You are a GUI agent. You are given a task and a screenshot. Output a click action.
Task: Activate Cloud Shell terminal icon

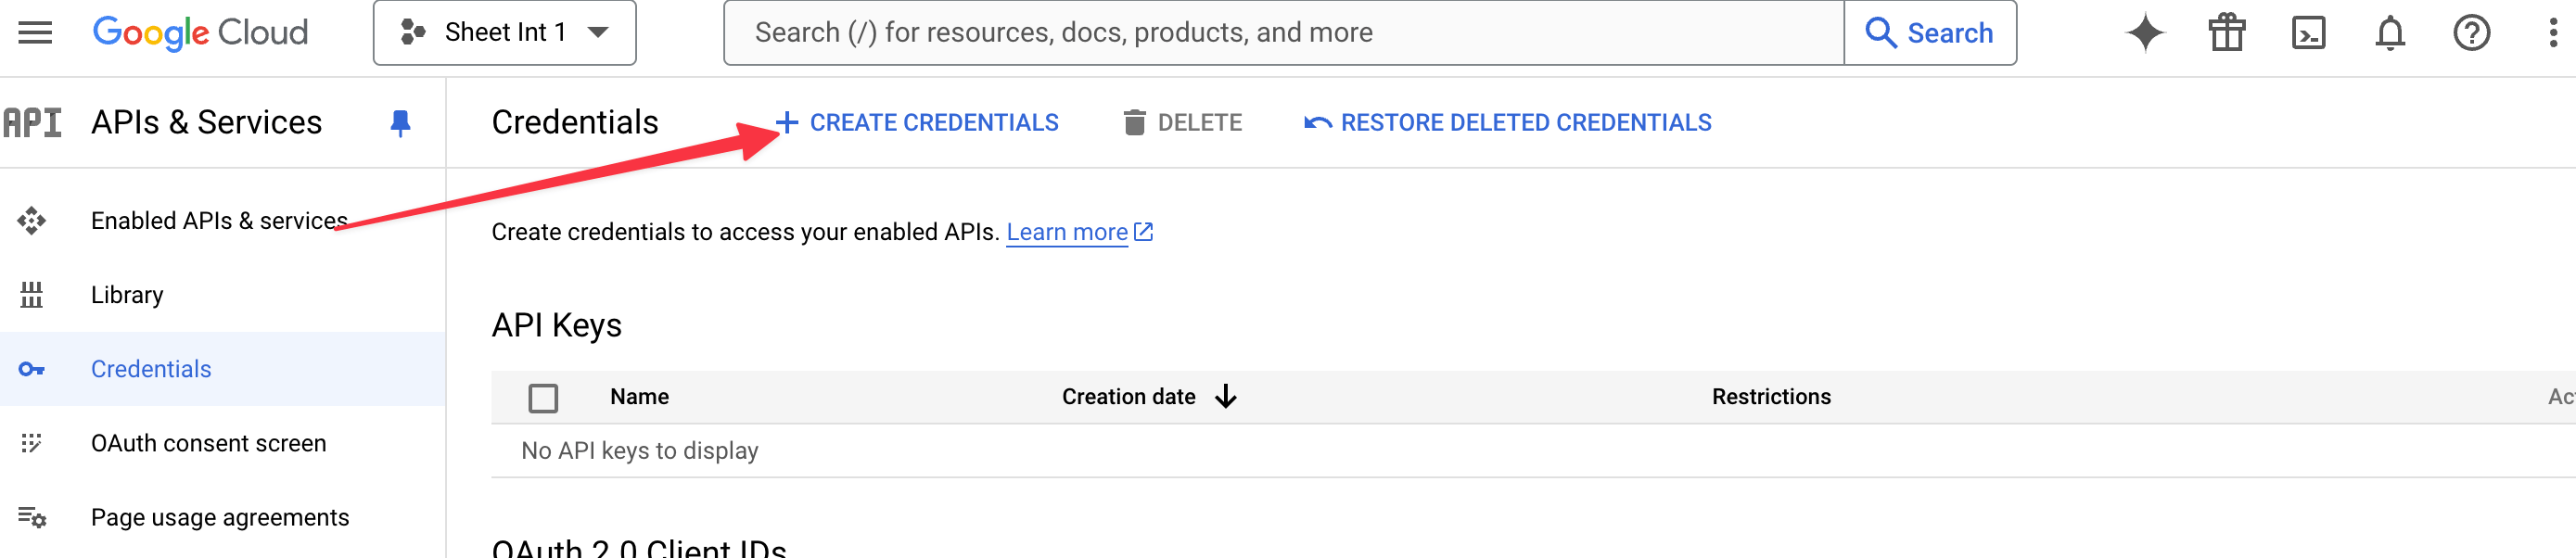tap(2308, 33)
